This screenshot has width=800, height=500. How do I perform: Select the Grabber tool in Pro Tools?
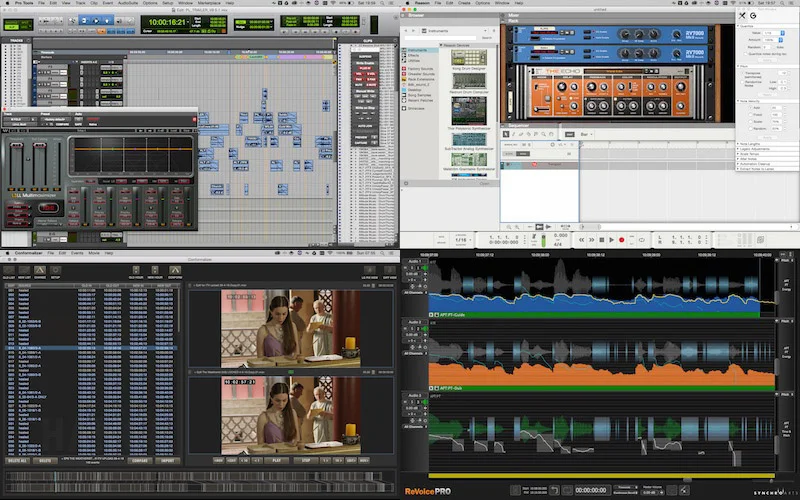pos(107,21)
